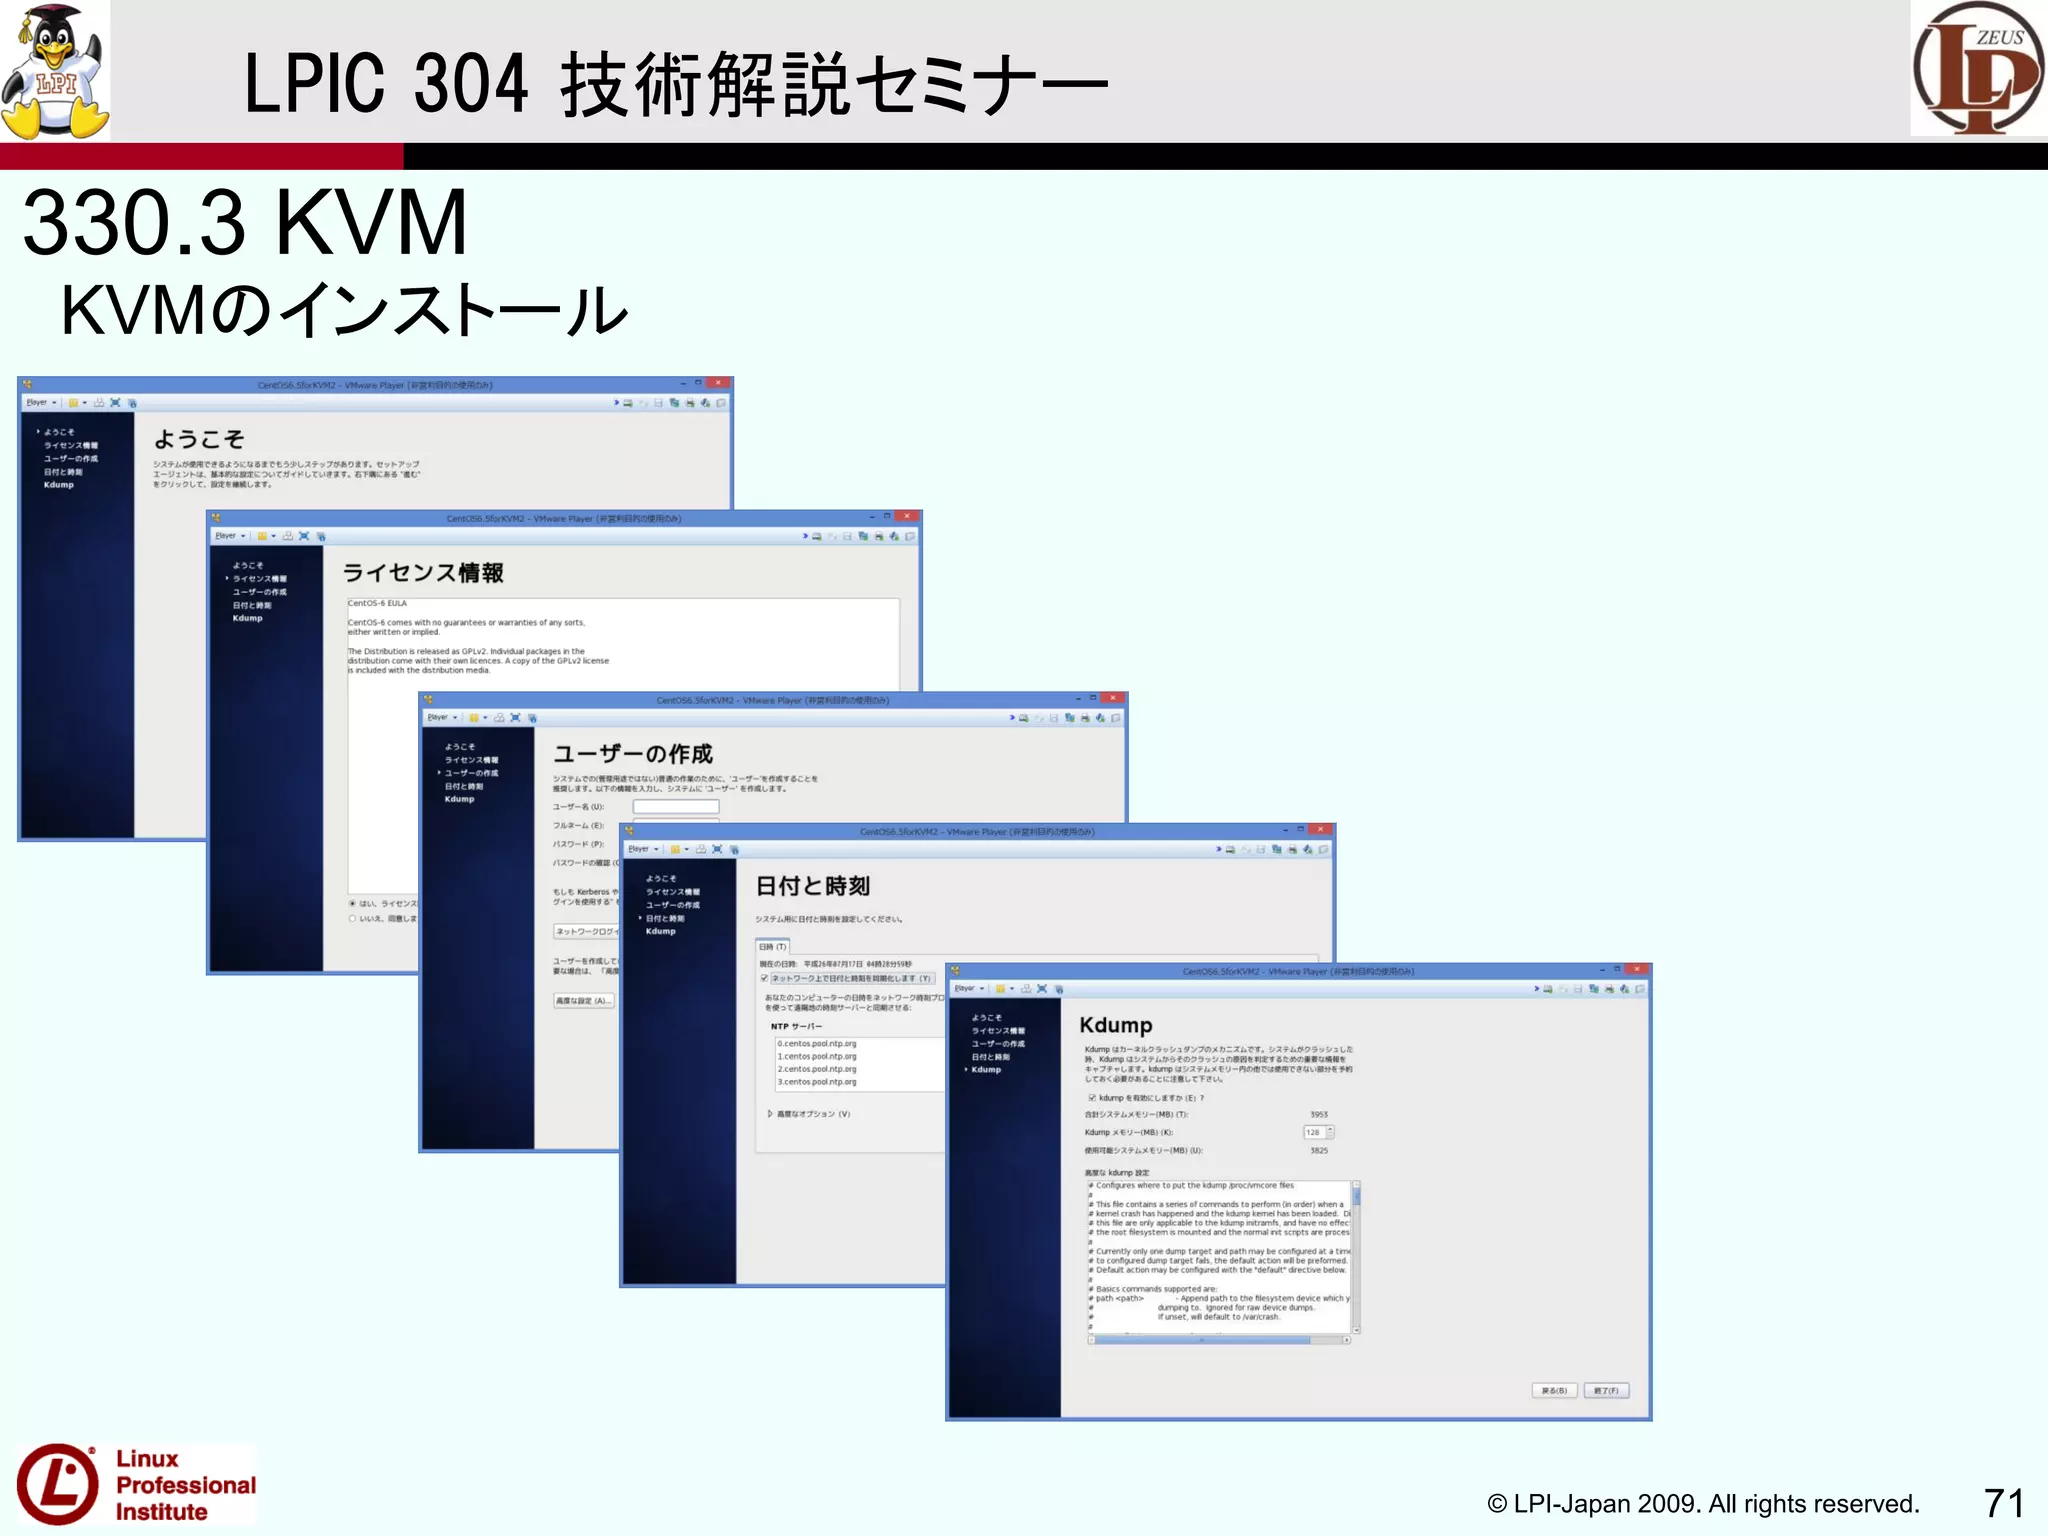Open the power dropdown arrow in the Kdump window toolbar

(1012, 989)
